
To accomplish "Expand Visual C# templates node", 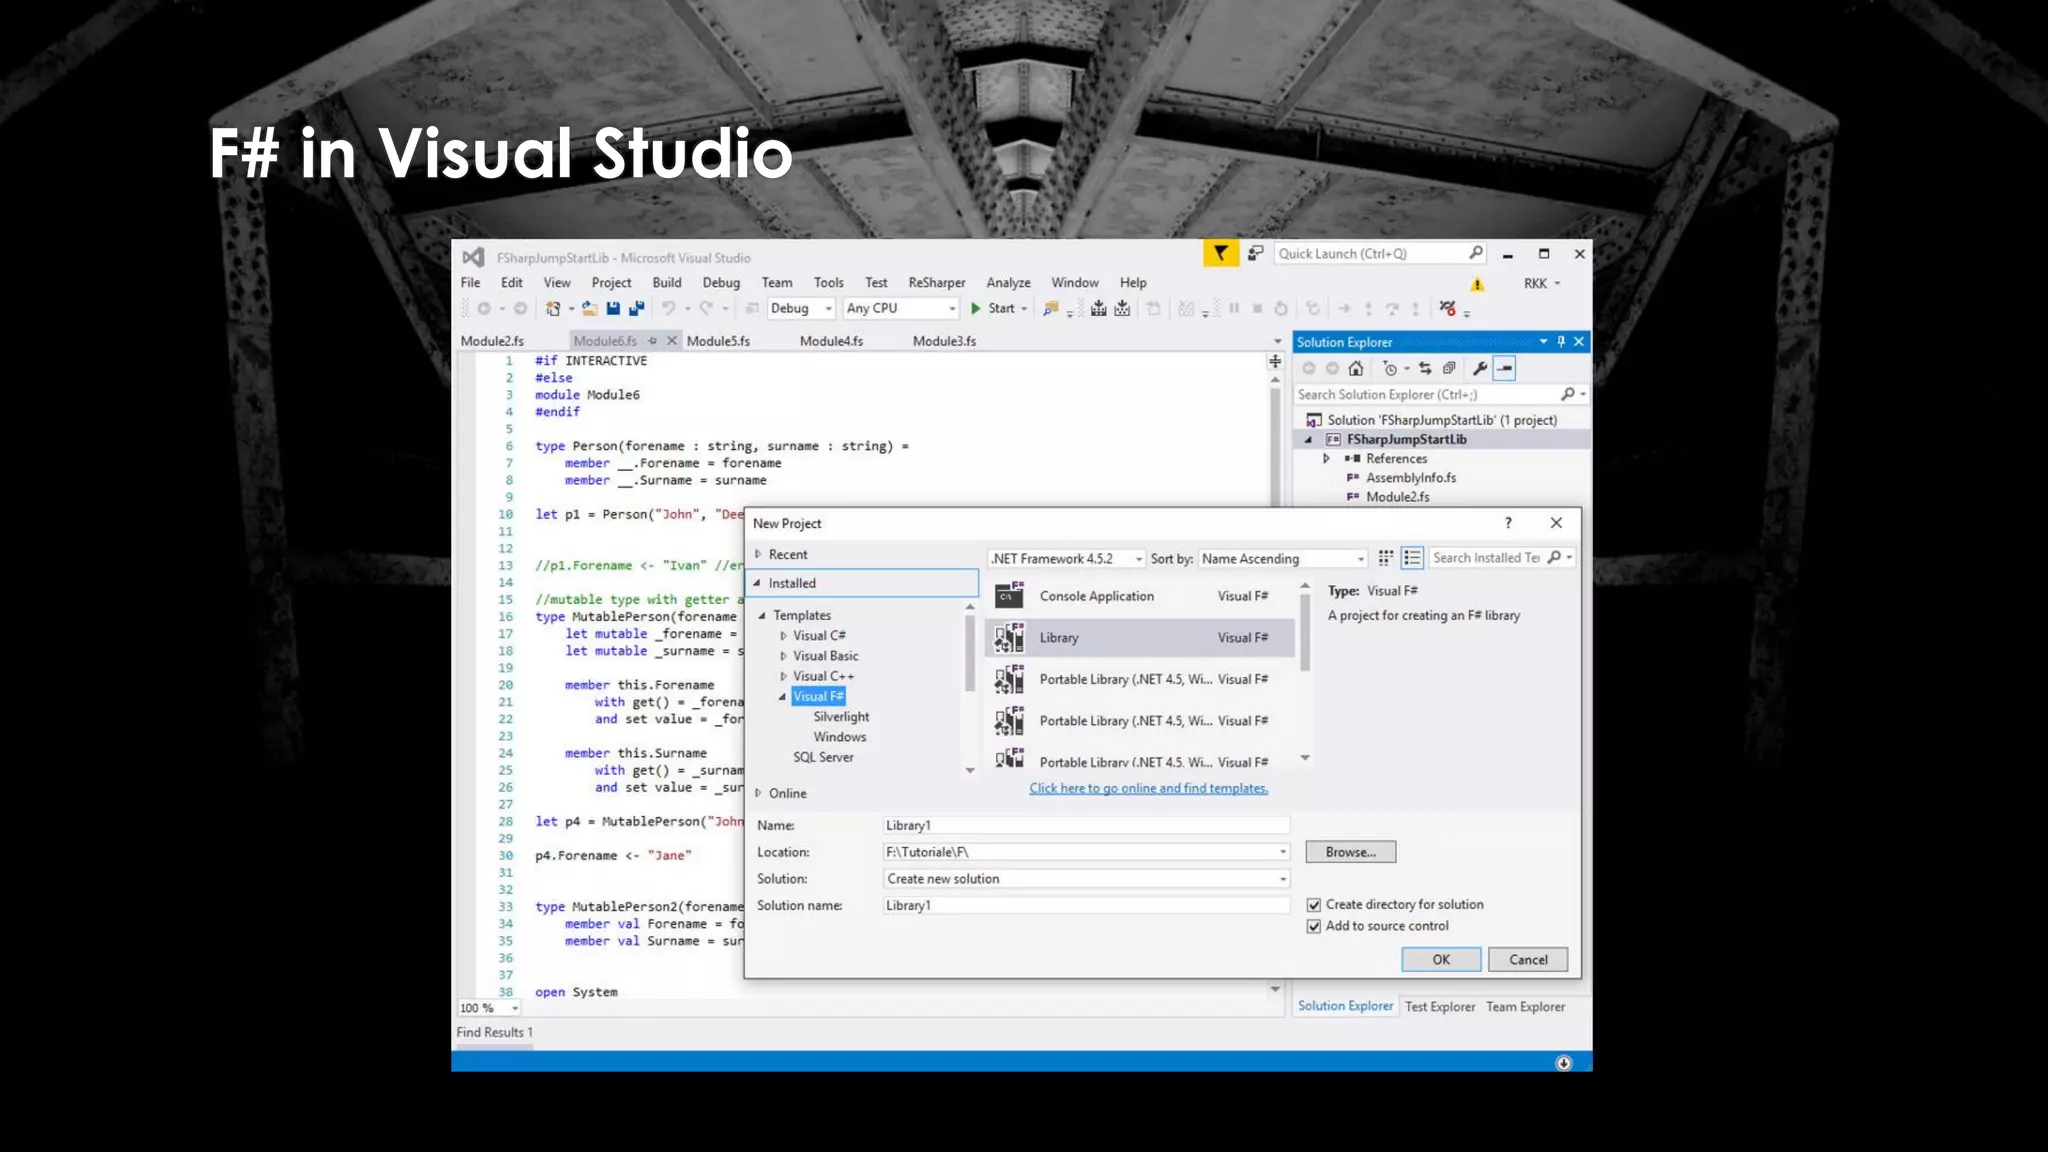I will click(784, 636).
